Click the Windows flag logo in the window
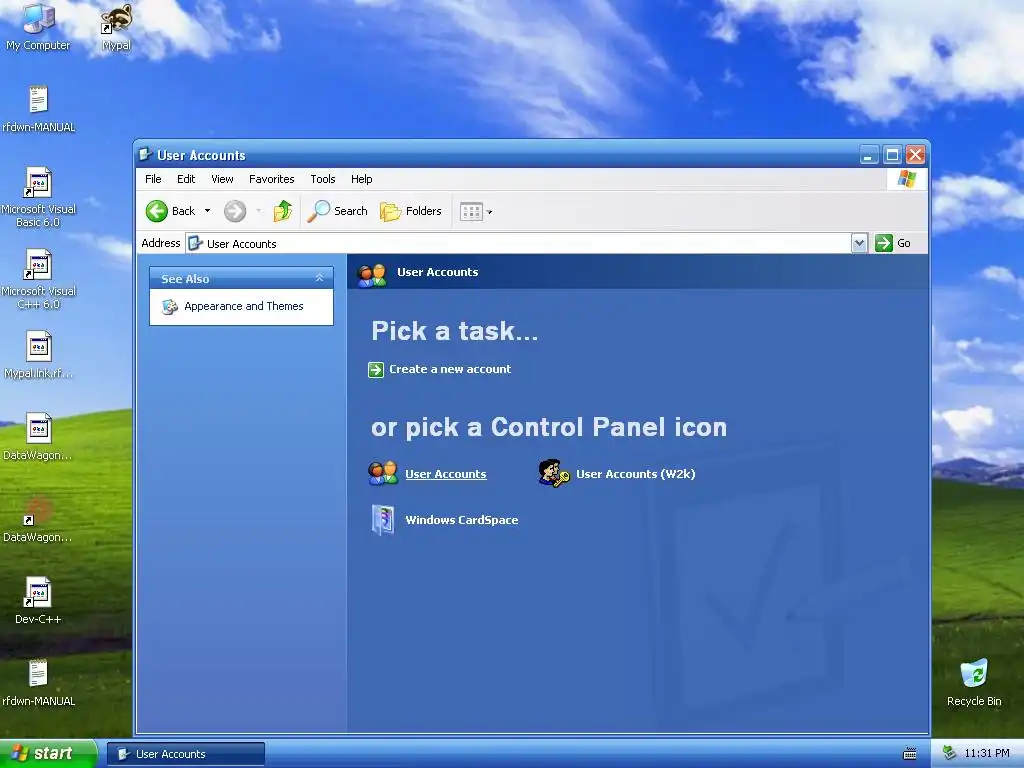 [x=906, y=179]
